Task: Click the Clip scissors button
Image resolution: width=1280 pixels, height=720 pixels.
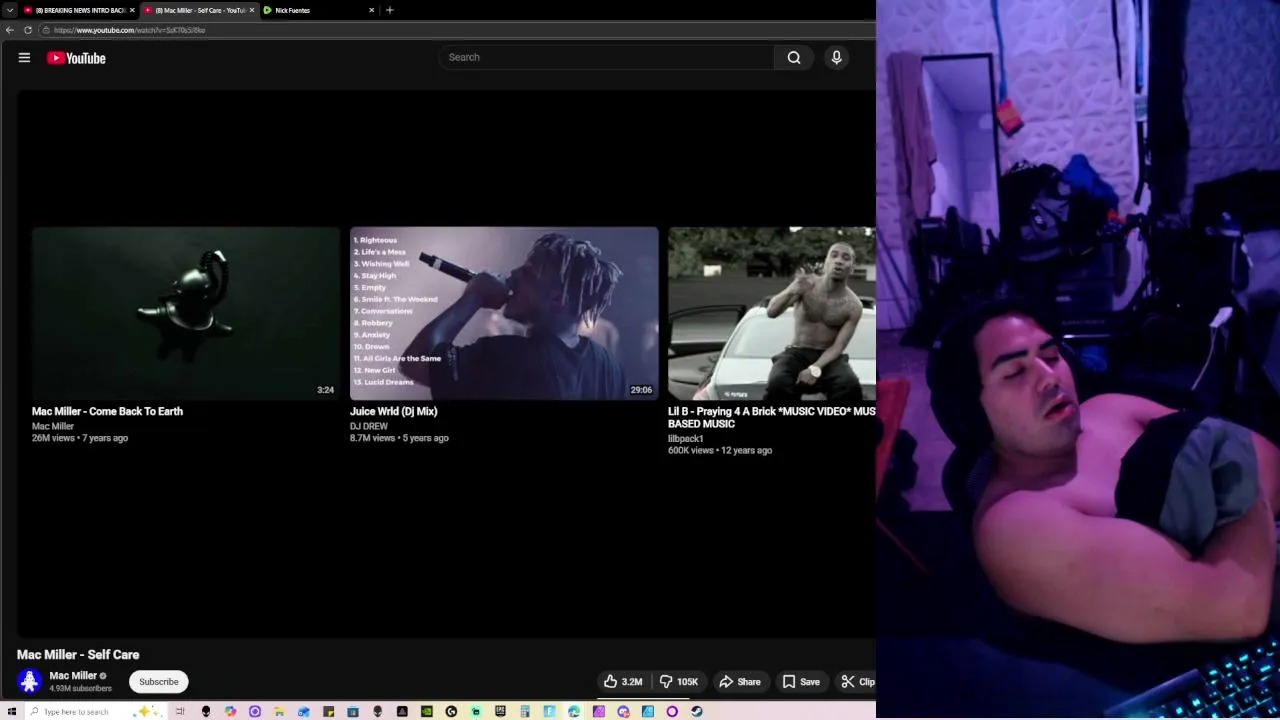Action: pos(857,682)
